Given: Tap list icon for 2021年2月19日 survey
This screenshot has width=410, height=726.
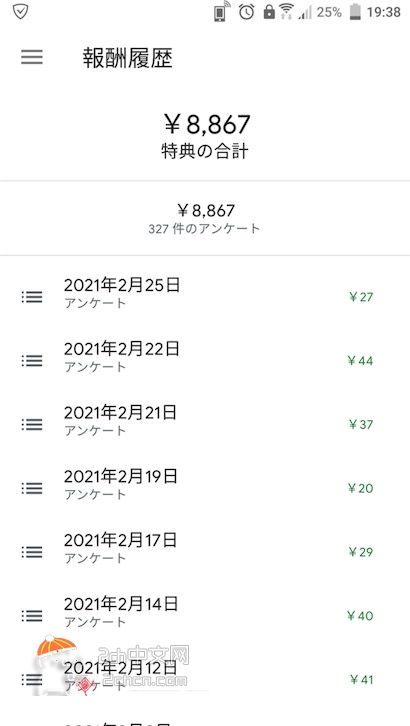Looking at the screenshot, I should pyautogui.click(x=32, y=488).
